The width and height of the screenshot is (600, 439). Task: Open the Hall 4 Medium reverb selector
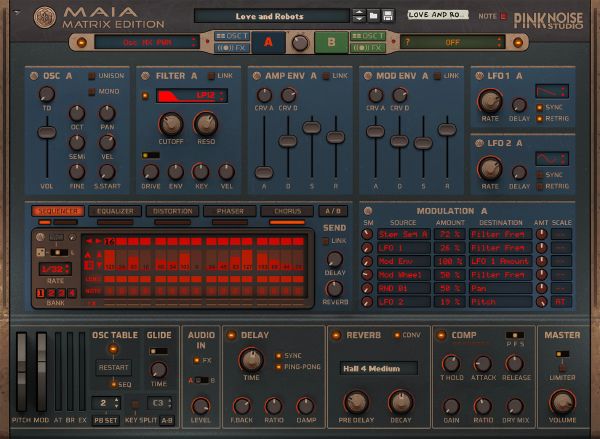tap(378, 369)
